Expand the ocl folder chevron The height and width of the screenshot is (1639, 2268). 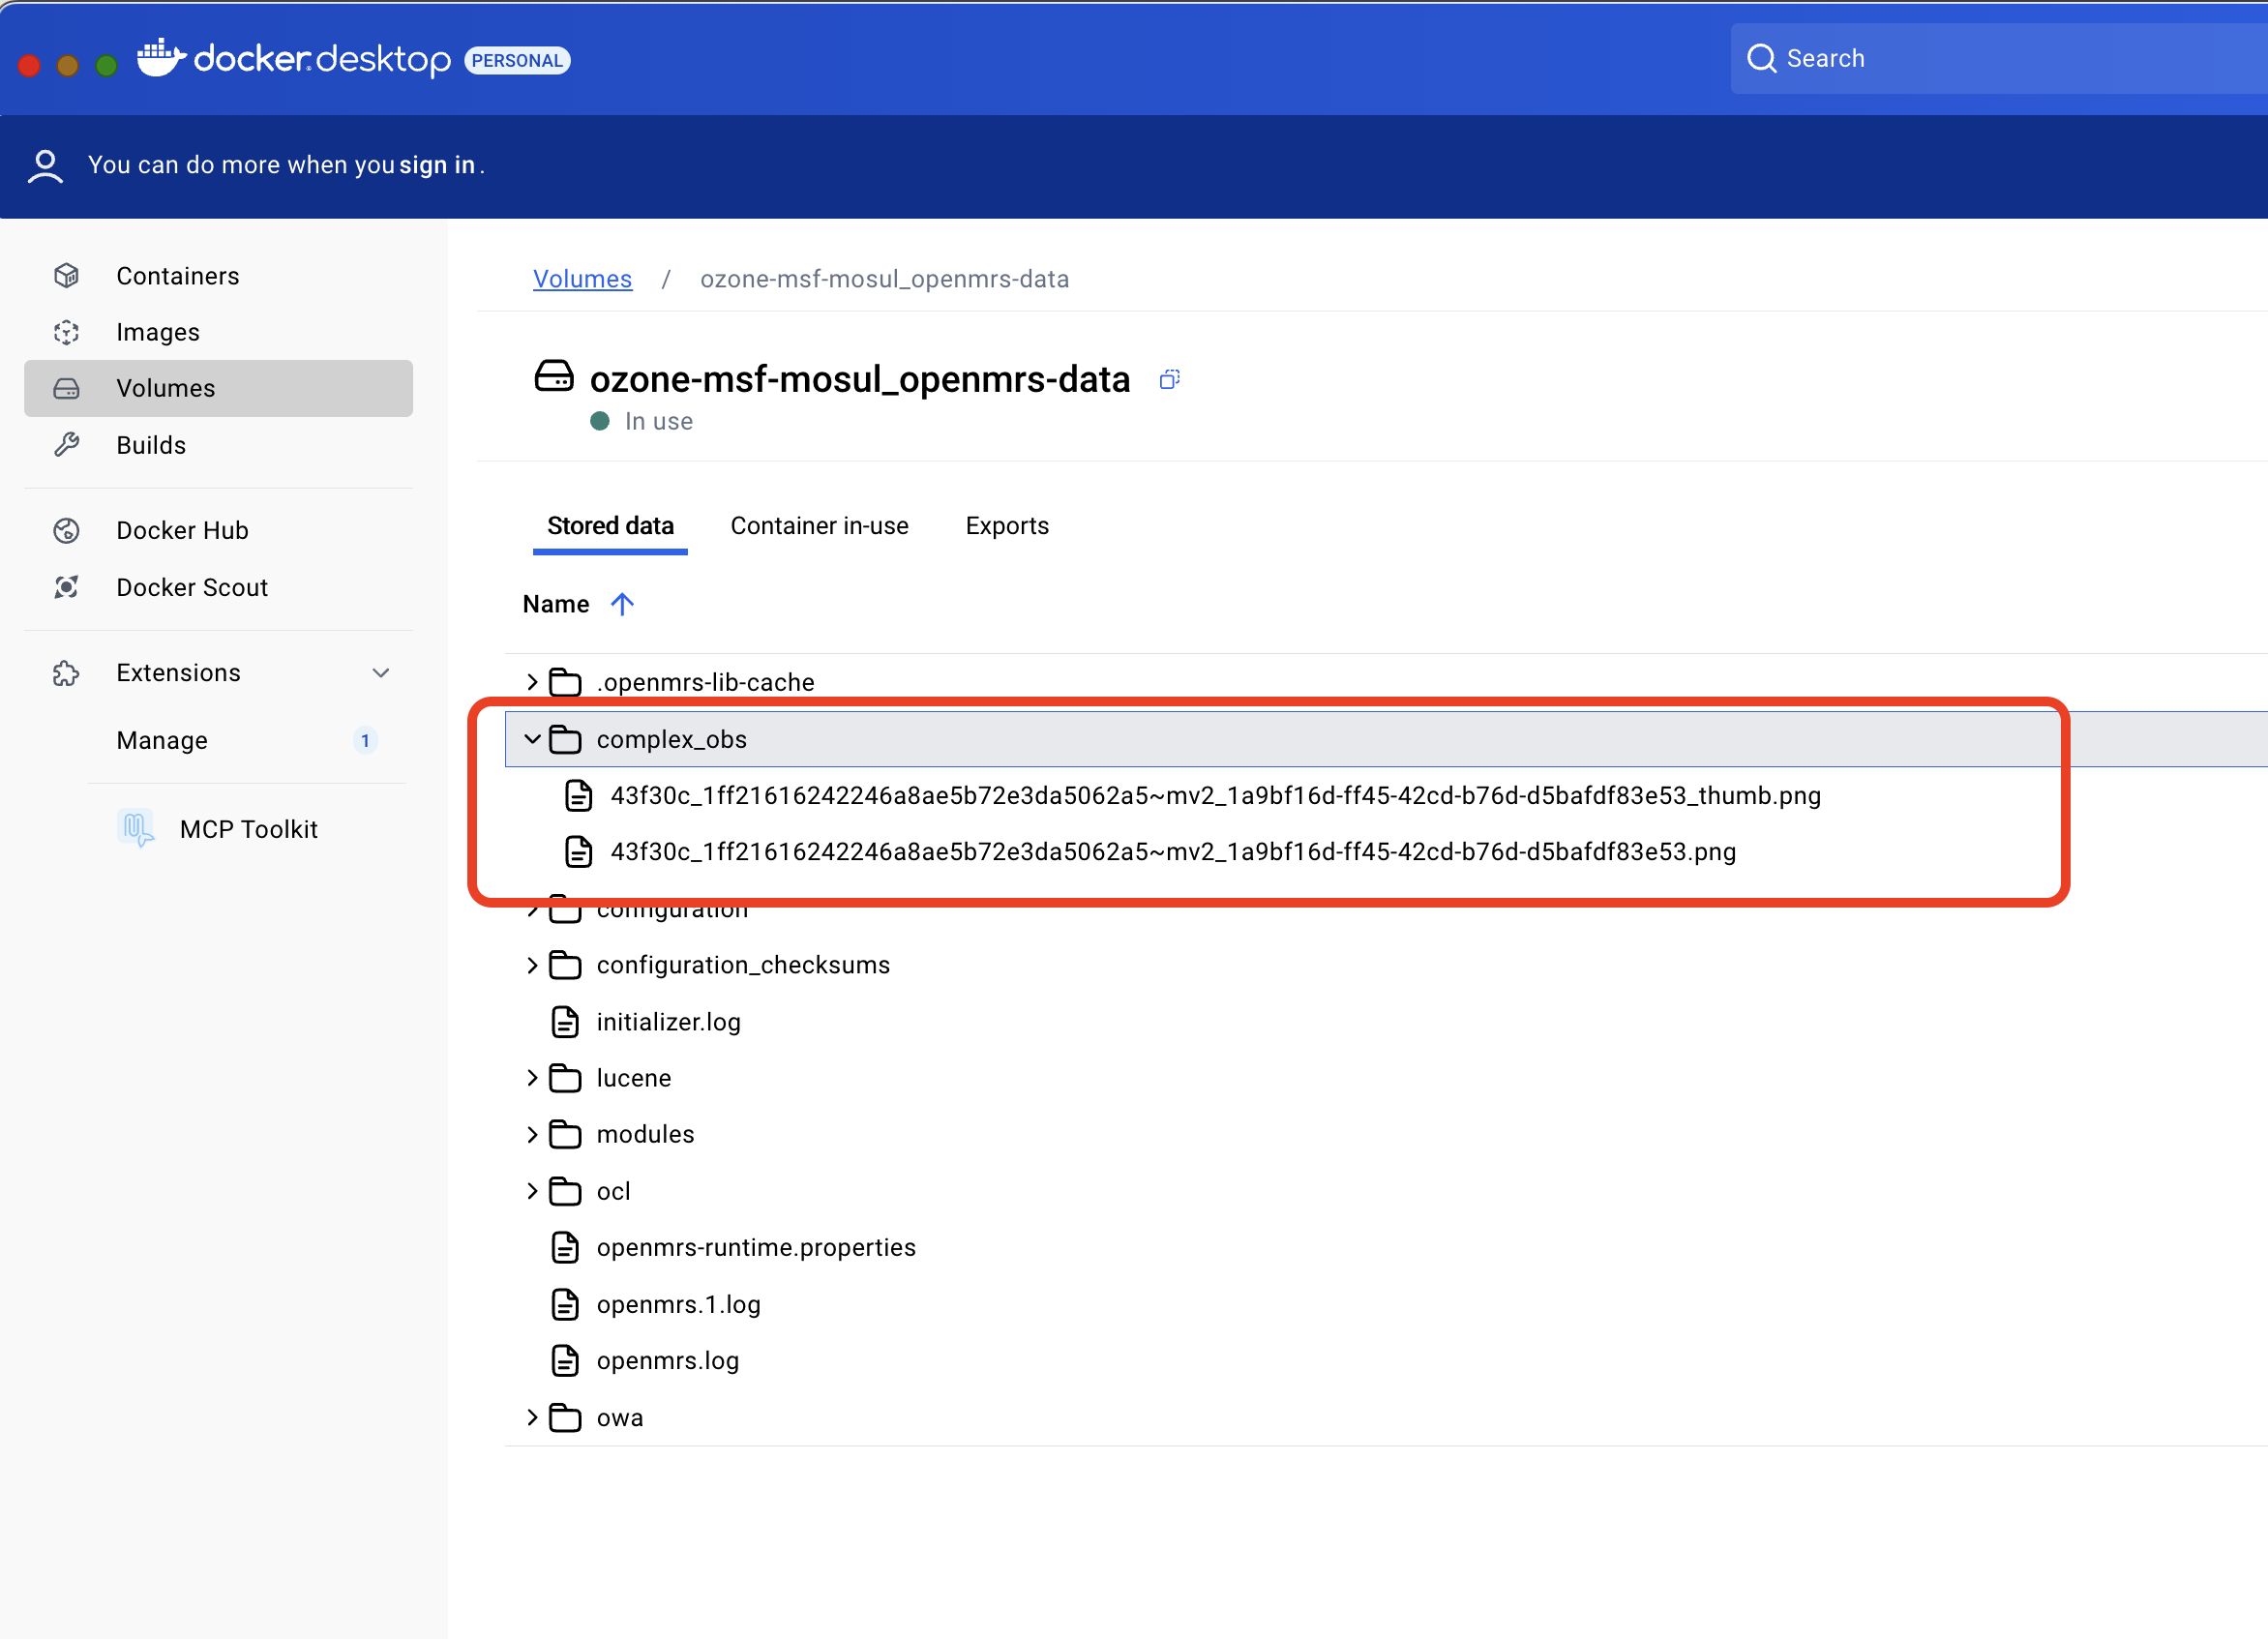coord(532,1191)
